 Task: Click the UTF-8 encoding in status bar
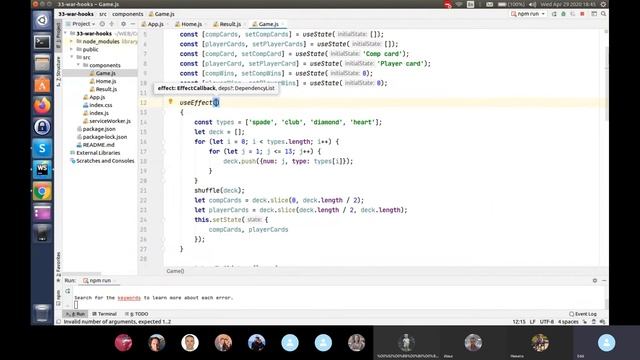point(547,322)
